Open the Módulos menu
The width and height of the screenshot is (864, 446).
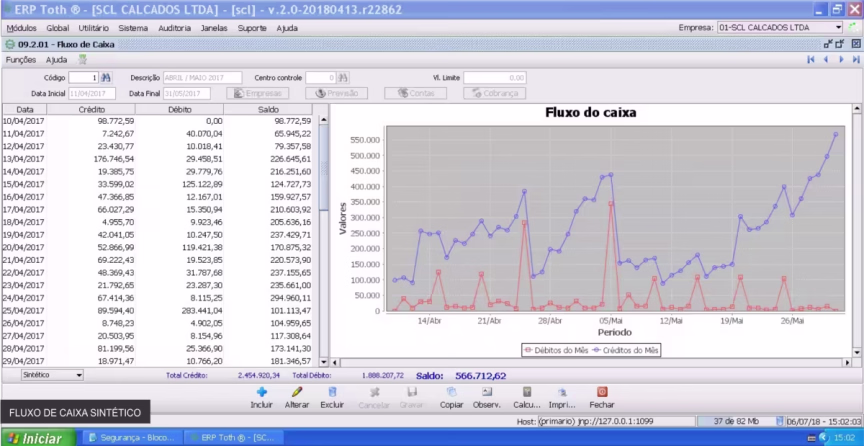click(21, 28)
